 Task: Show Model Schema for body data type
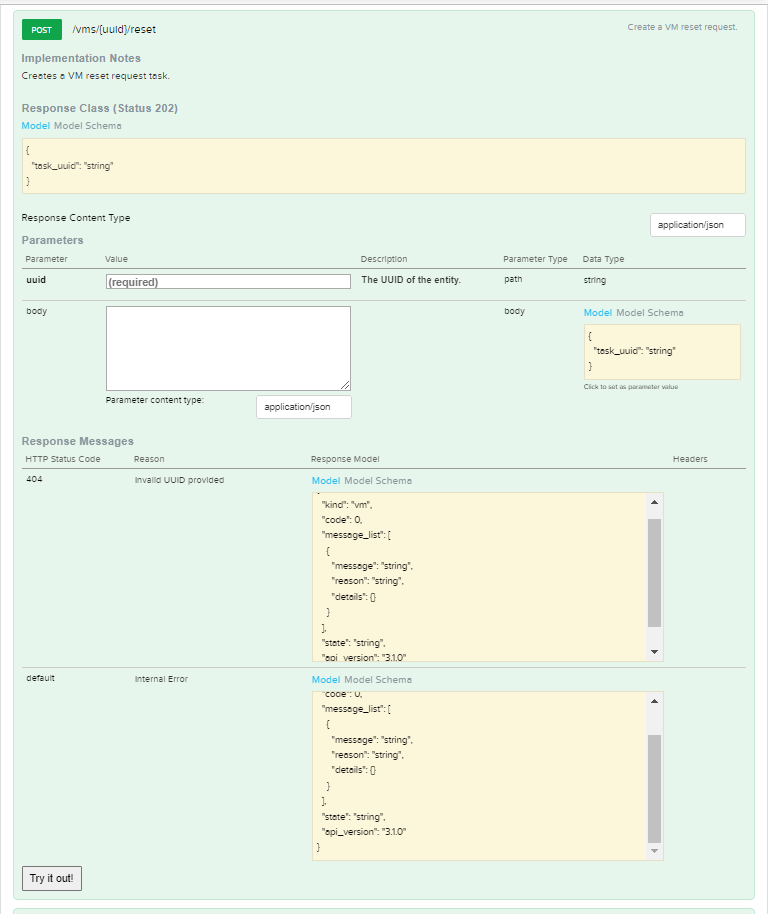point(650,313)
